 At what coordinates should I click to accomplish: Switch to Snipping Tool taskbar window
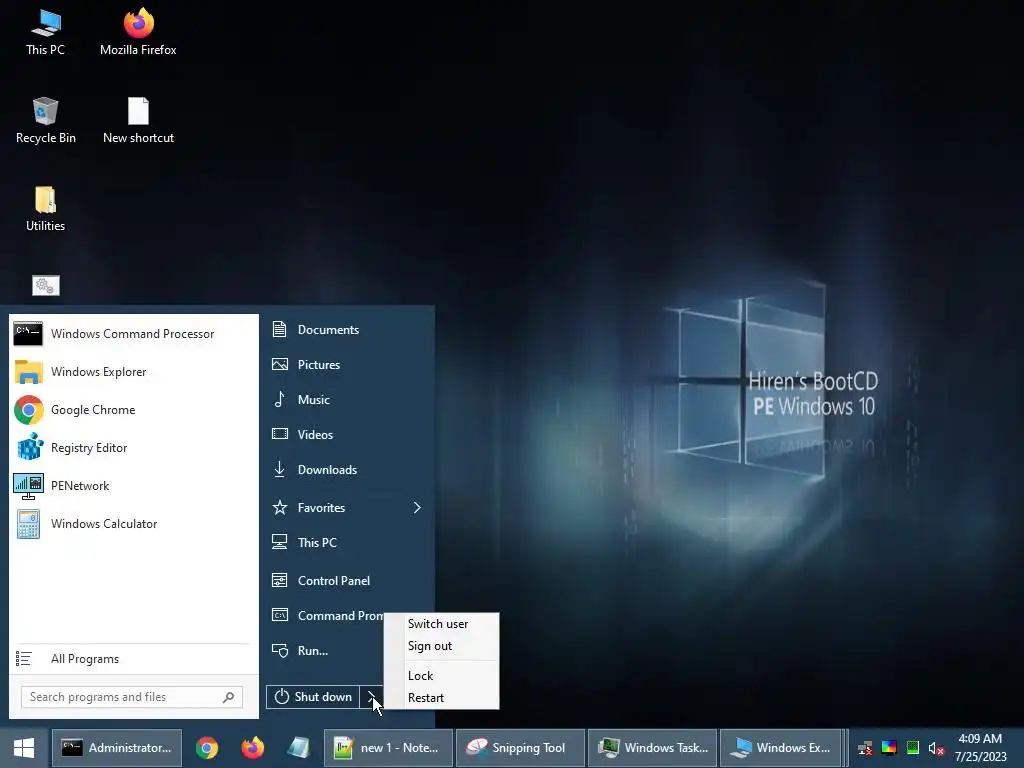click(x=520, y=748)
